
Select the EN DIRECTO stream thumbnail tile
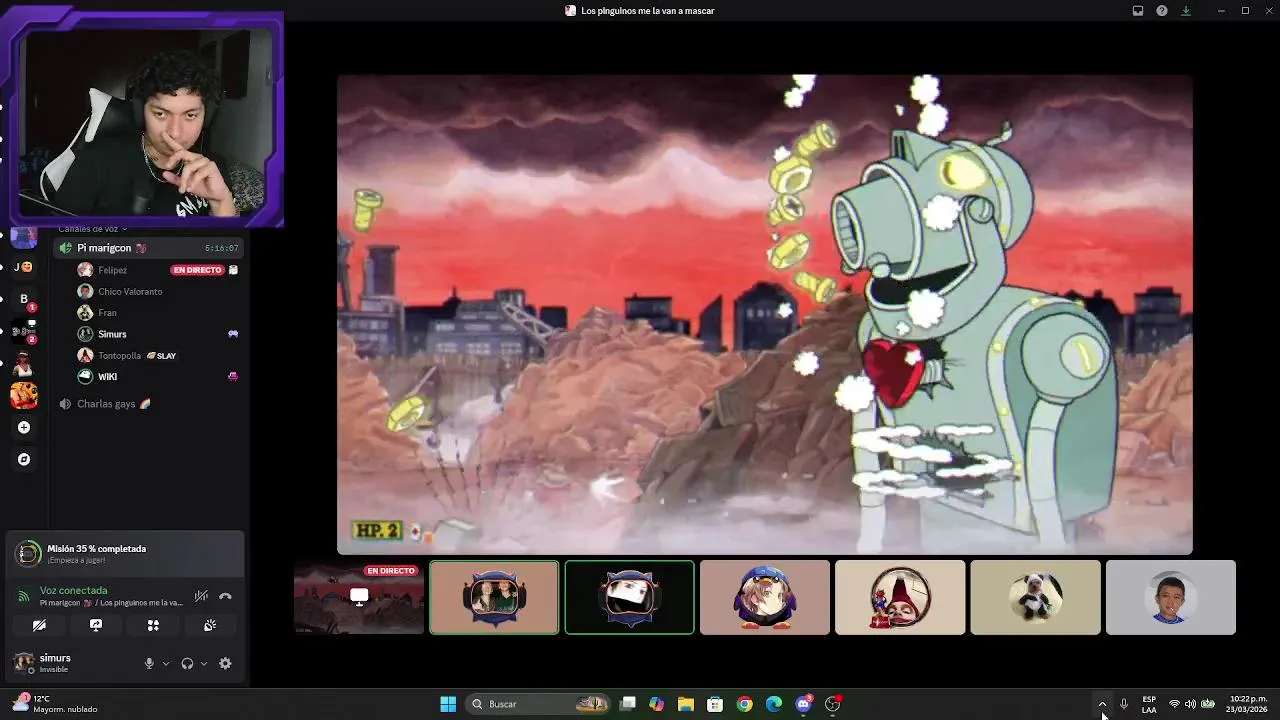pos(359,597)
